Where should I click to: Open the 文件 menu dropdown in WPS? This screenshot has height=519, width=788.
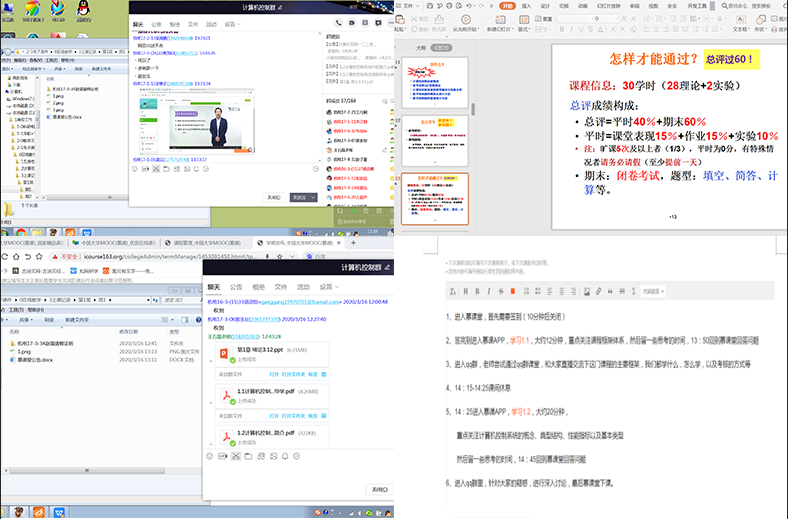tap(411, 6)
